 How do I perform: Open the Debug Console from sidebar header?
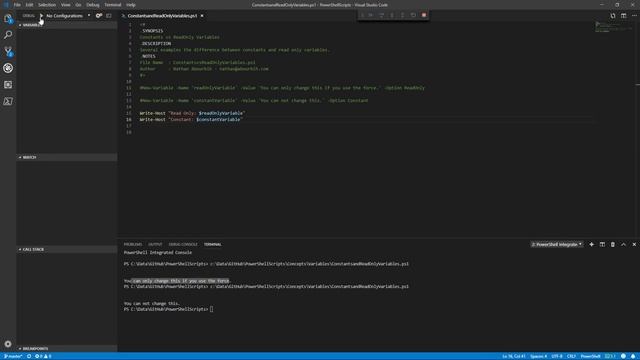pos(109,16)
